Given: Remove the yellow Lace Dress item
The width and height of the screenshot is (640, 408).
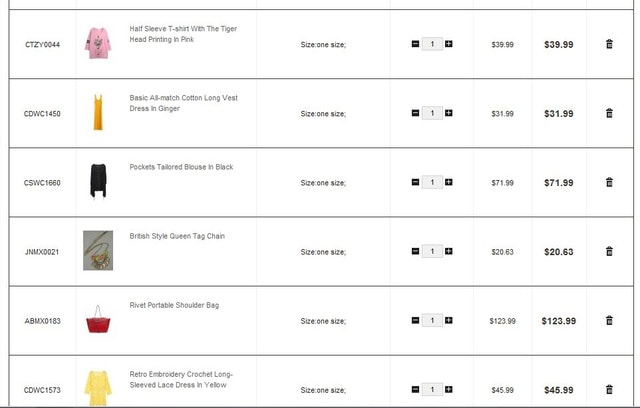Looking at the screenshot, I should pyautogui.click(x=609, y=389).
